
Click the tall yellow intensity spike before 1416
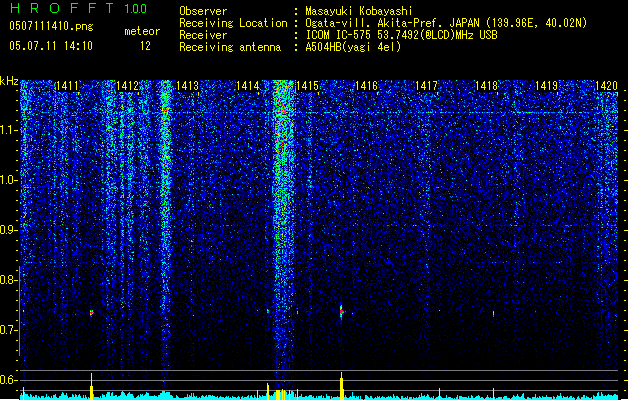click(342, 386)
